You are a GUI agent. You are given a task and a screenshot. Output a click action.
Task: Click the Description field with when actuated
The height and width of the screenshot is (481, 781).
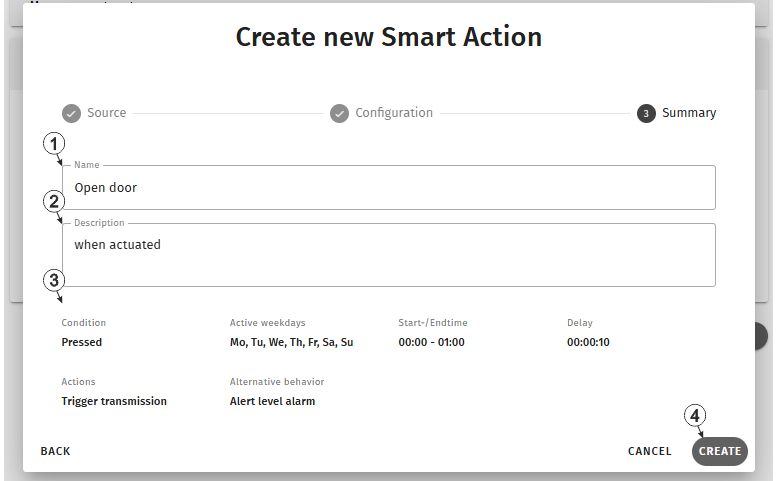[x=389, y=255]
